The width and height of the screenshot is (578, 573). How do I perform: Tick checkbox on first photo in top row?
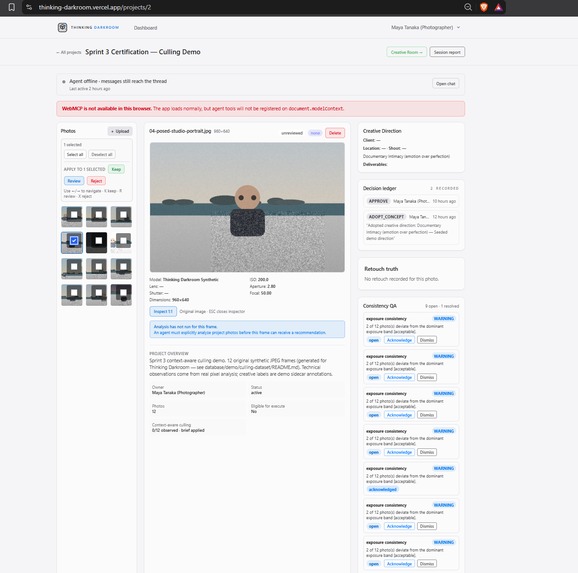point(74,214)
